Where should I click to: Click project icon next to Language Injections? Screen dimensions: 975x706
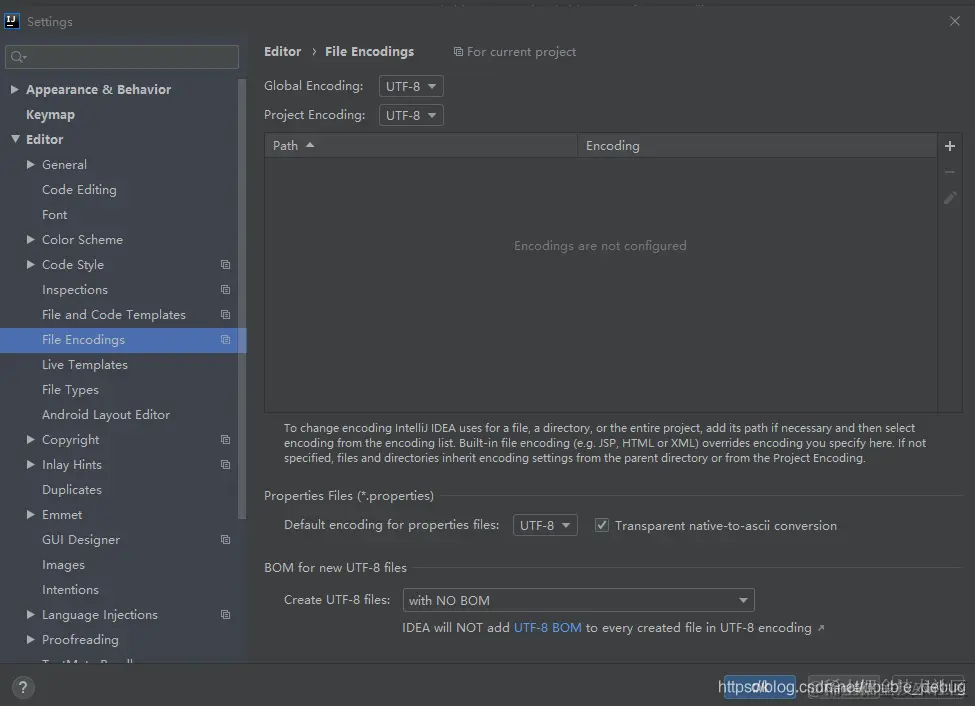click(x=225, y=615)
